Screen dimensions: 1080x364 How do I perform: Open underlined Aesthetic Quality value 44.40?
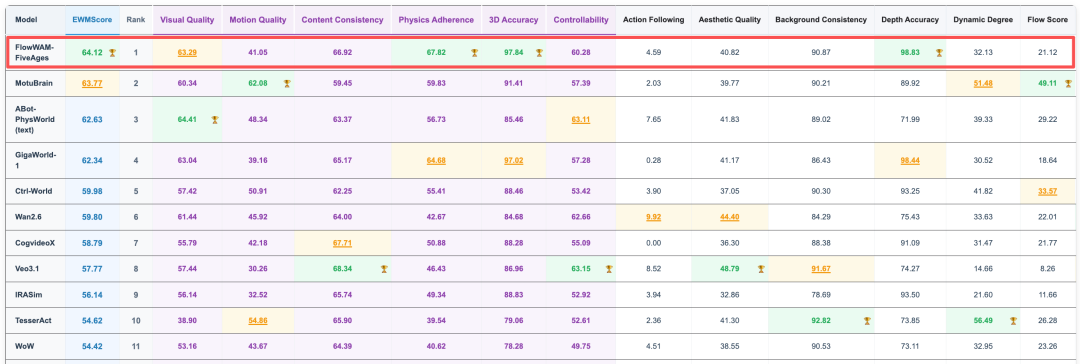730,217
